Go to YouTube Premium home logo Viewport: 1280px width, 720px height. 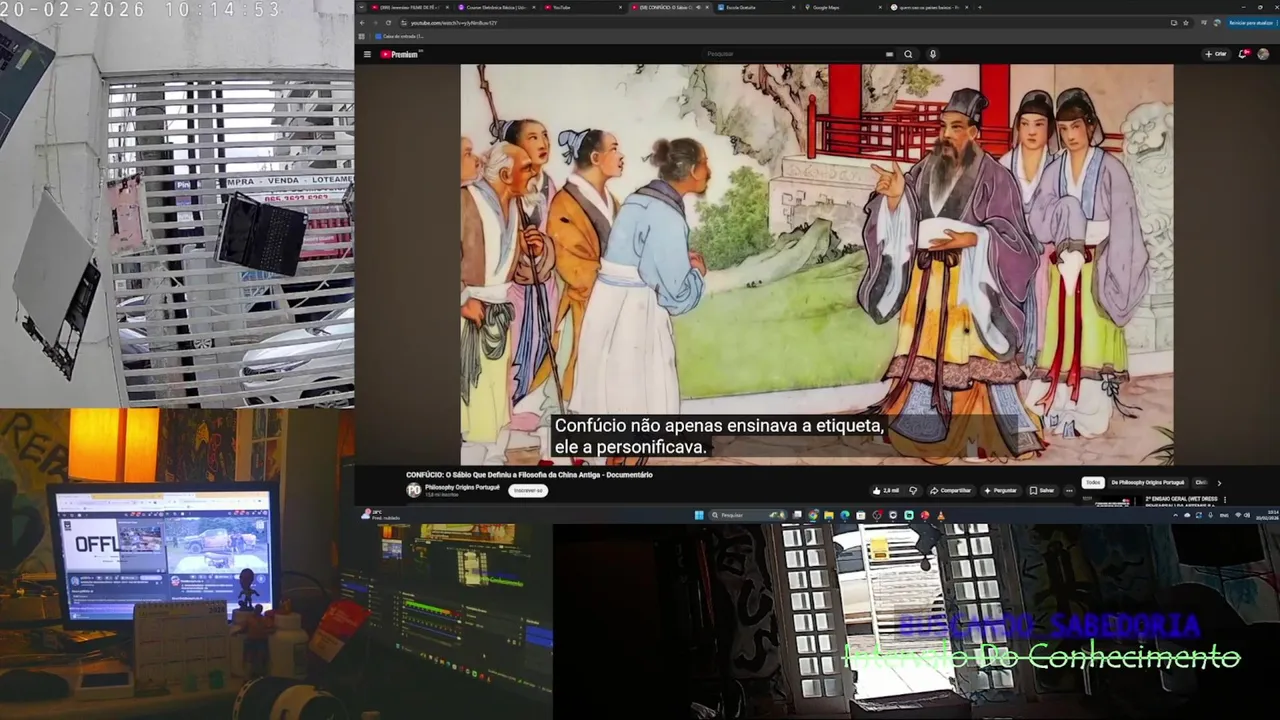tap(400, 54)
